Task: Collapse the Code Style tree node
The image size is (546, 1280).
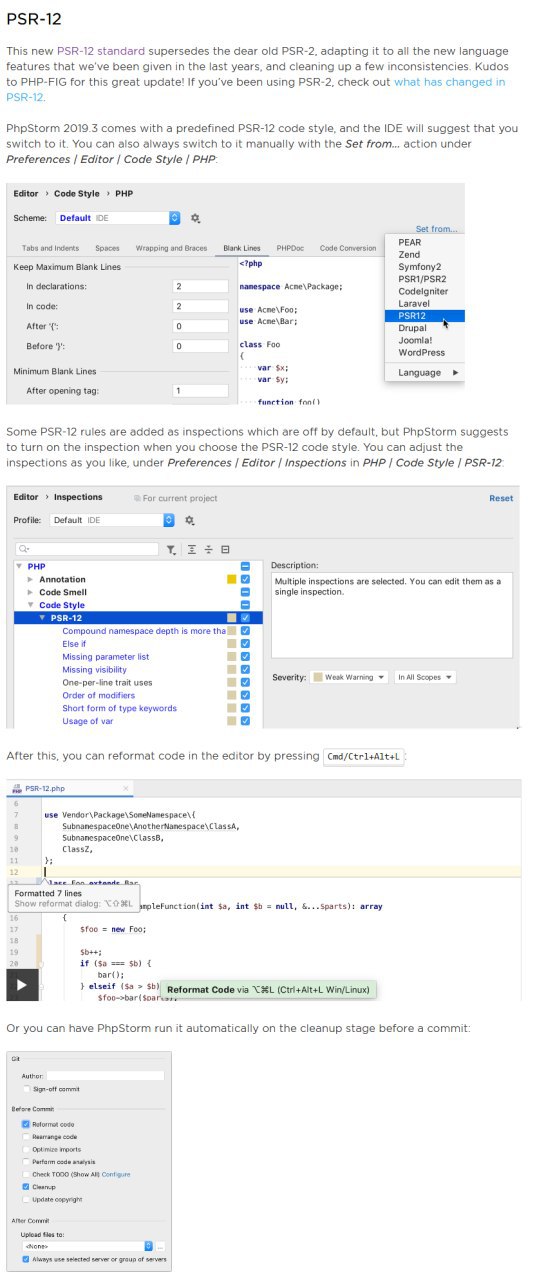Action: tap(30, 606)
